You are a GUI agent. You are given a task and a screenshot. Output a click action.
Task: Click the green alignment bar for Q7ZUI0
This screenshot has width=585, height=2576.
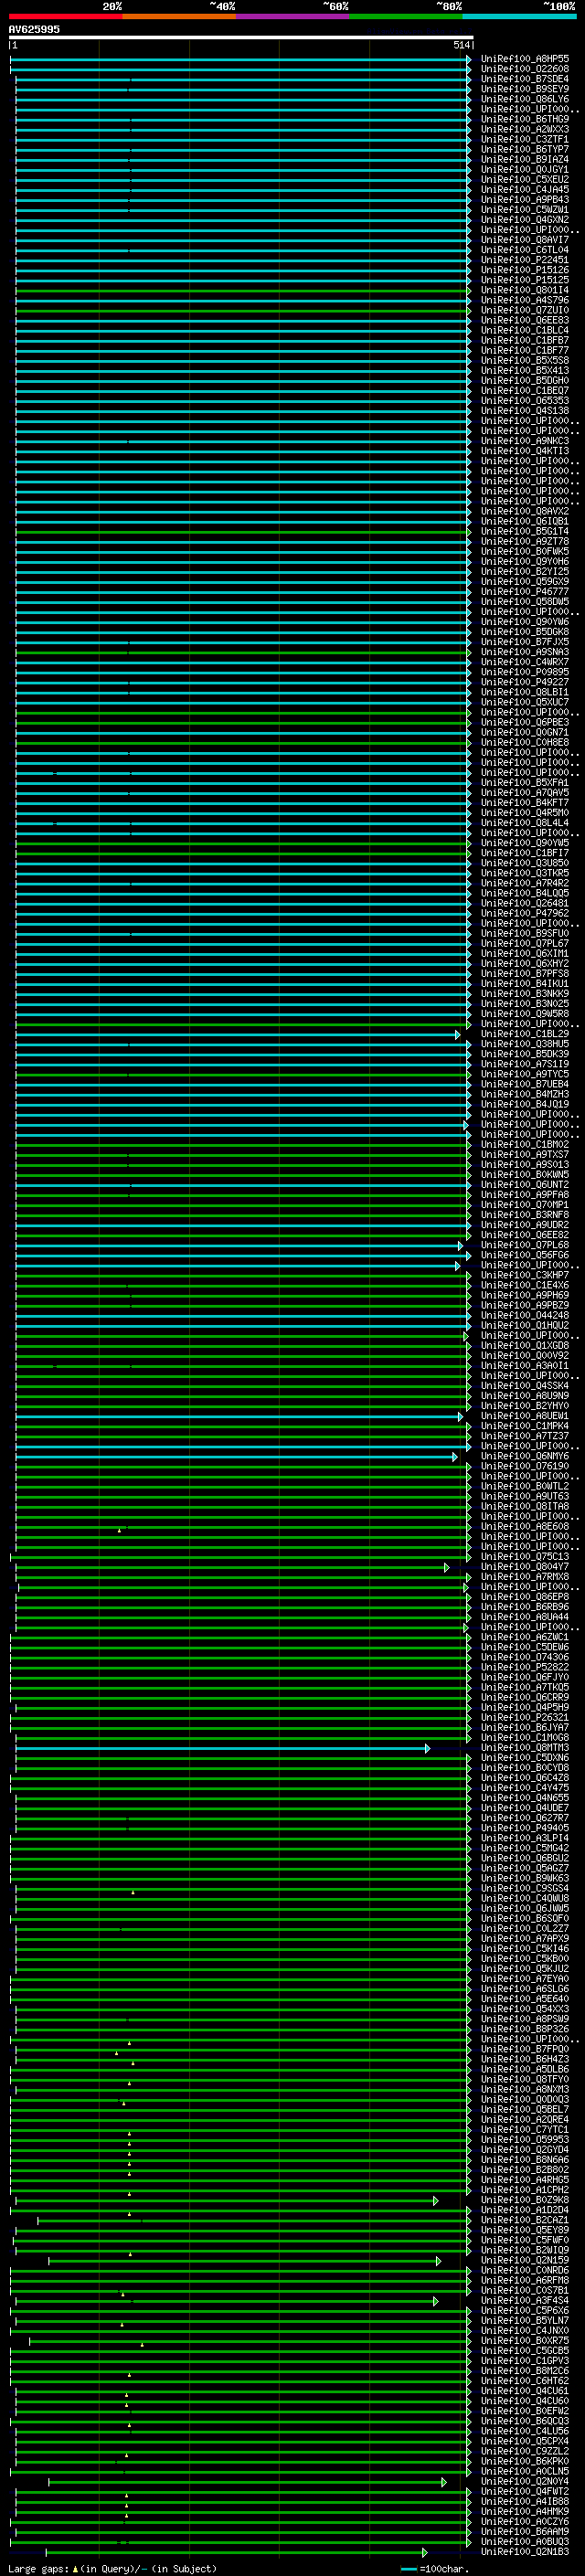pos(241,310)
